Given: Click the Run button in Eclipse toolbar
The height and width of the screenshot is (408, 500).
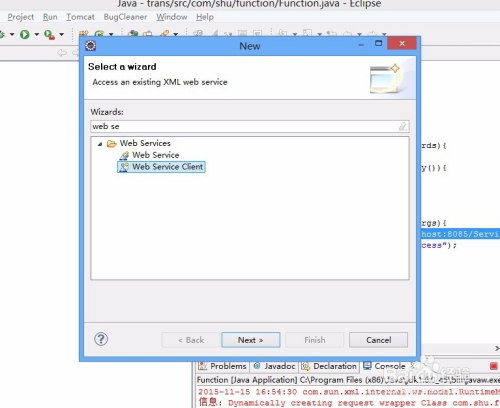Looking at the screenshot, I should click(x=24, y=34).
